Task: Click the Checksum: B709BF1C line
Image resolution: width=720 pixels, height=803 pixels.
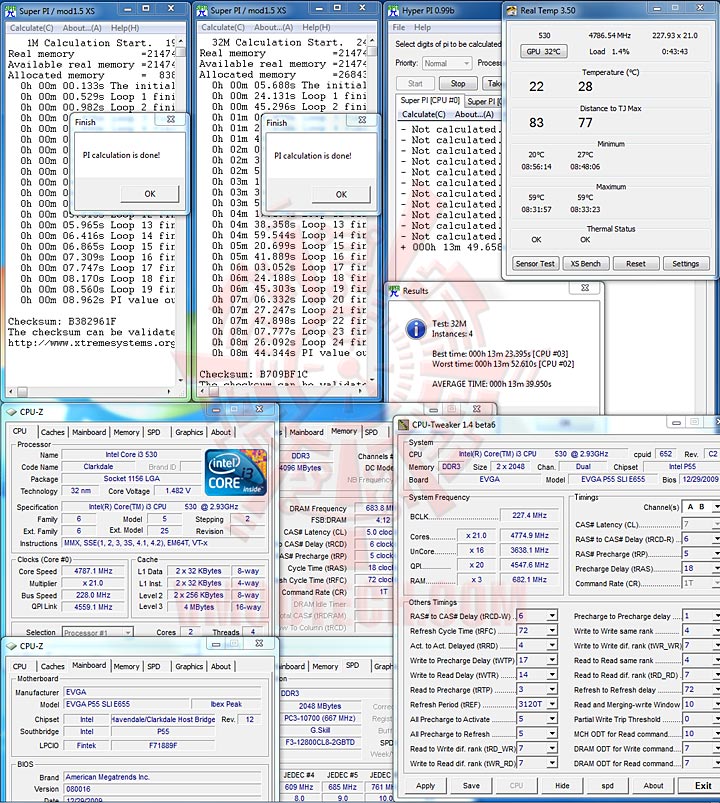Action: 253,374
